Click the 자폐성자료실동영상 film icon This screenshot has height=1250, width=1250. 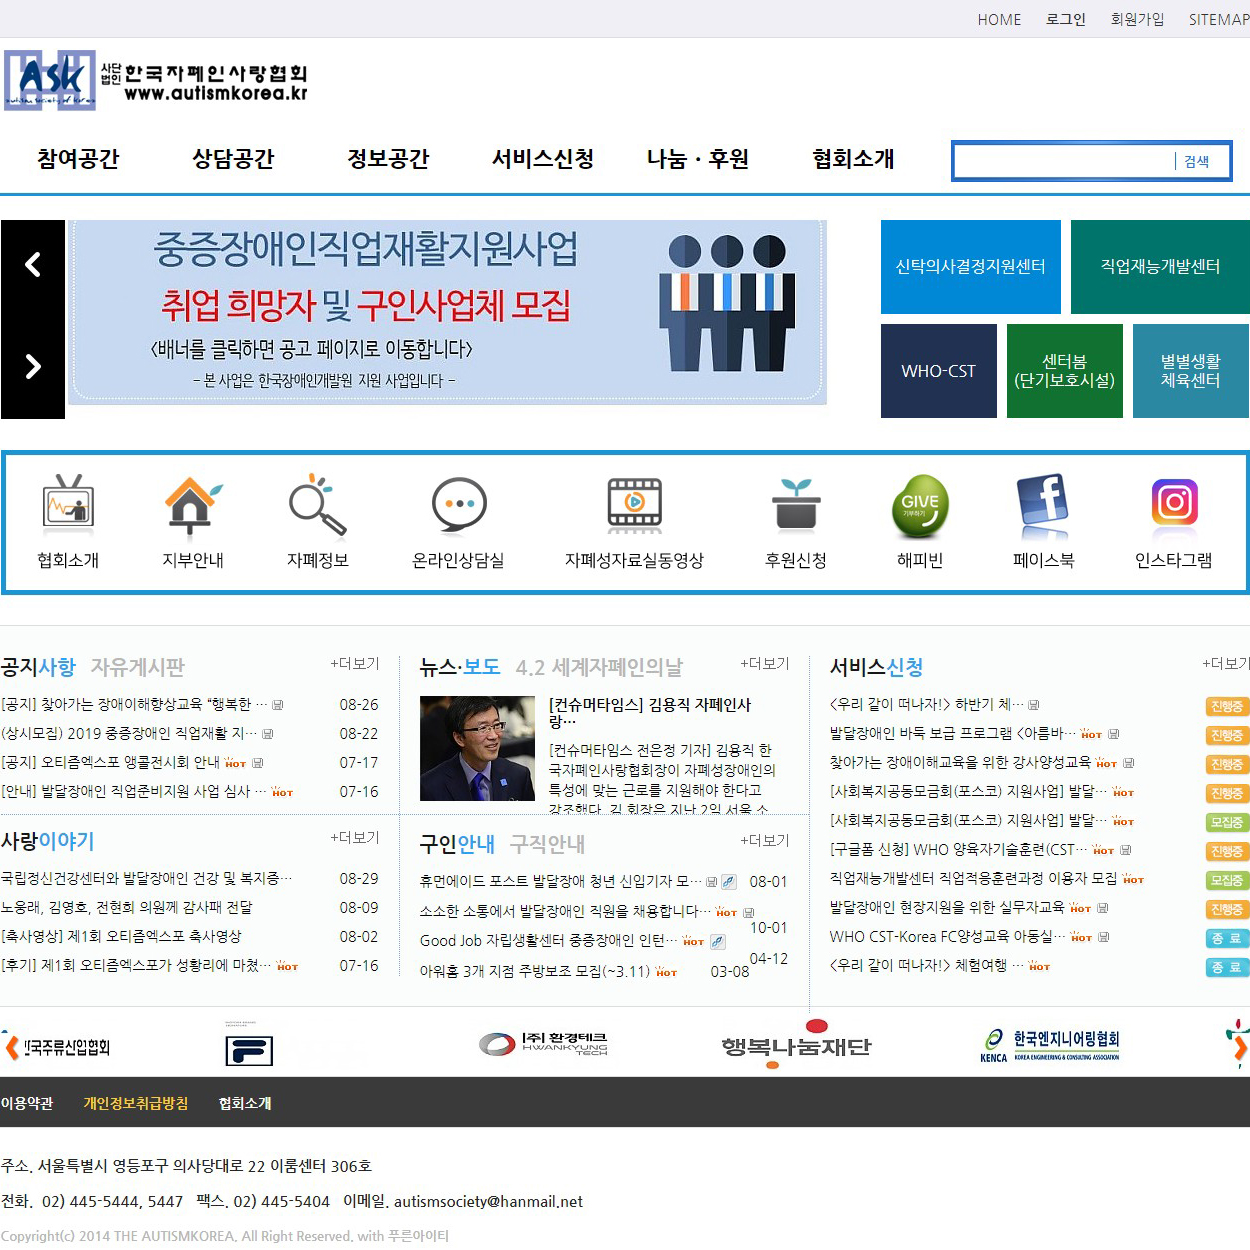pos(634,503)
